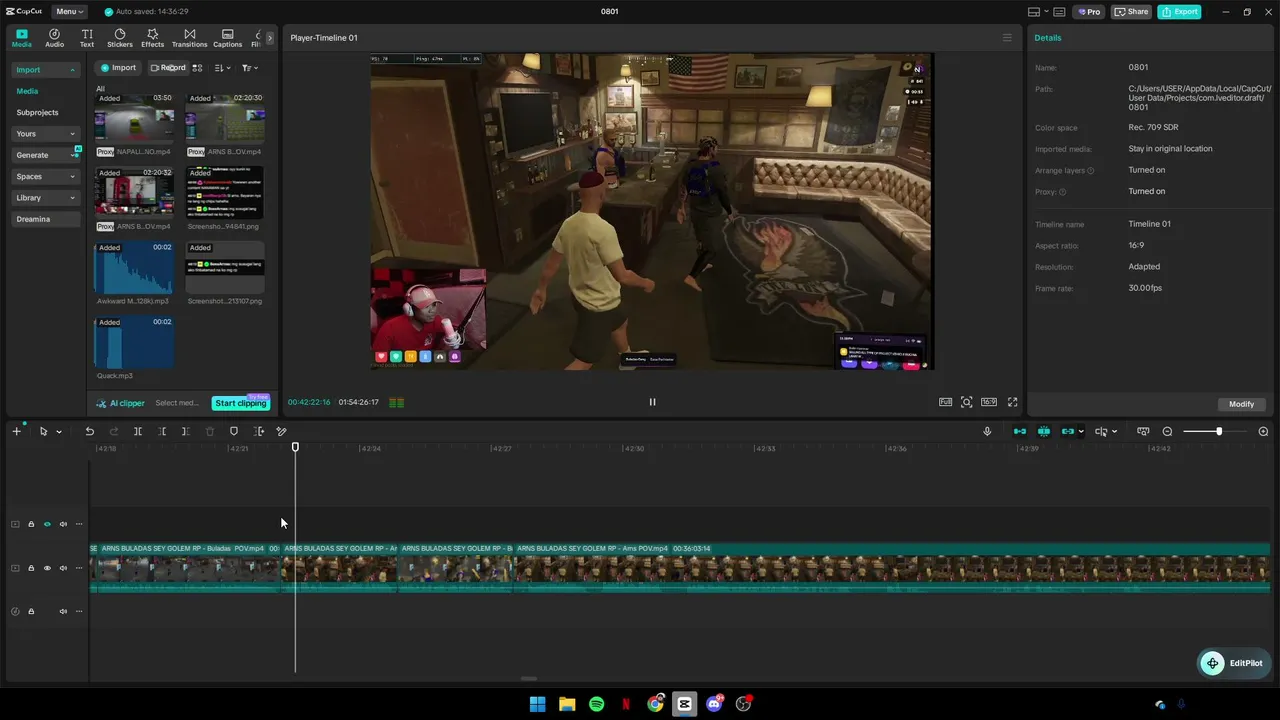
Task: Expand the Generate sidebar section
Action: [x=45, y=155]
